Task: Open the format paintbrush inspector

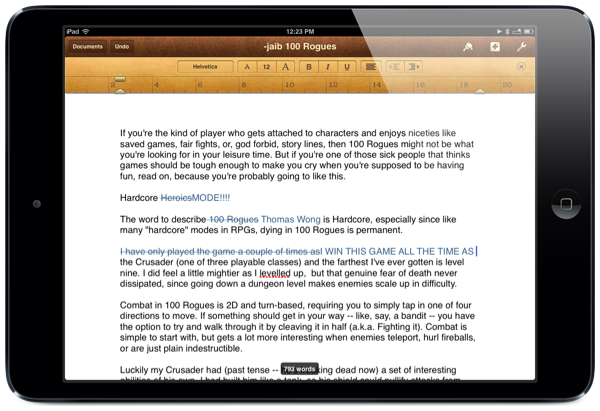Action: pyautogui.click(x=468, y=47)
